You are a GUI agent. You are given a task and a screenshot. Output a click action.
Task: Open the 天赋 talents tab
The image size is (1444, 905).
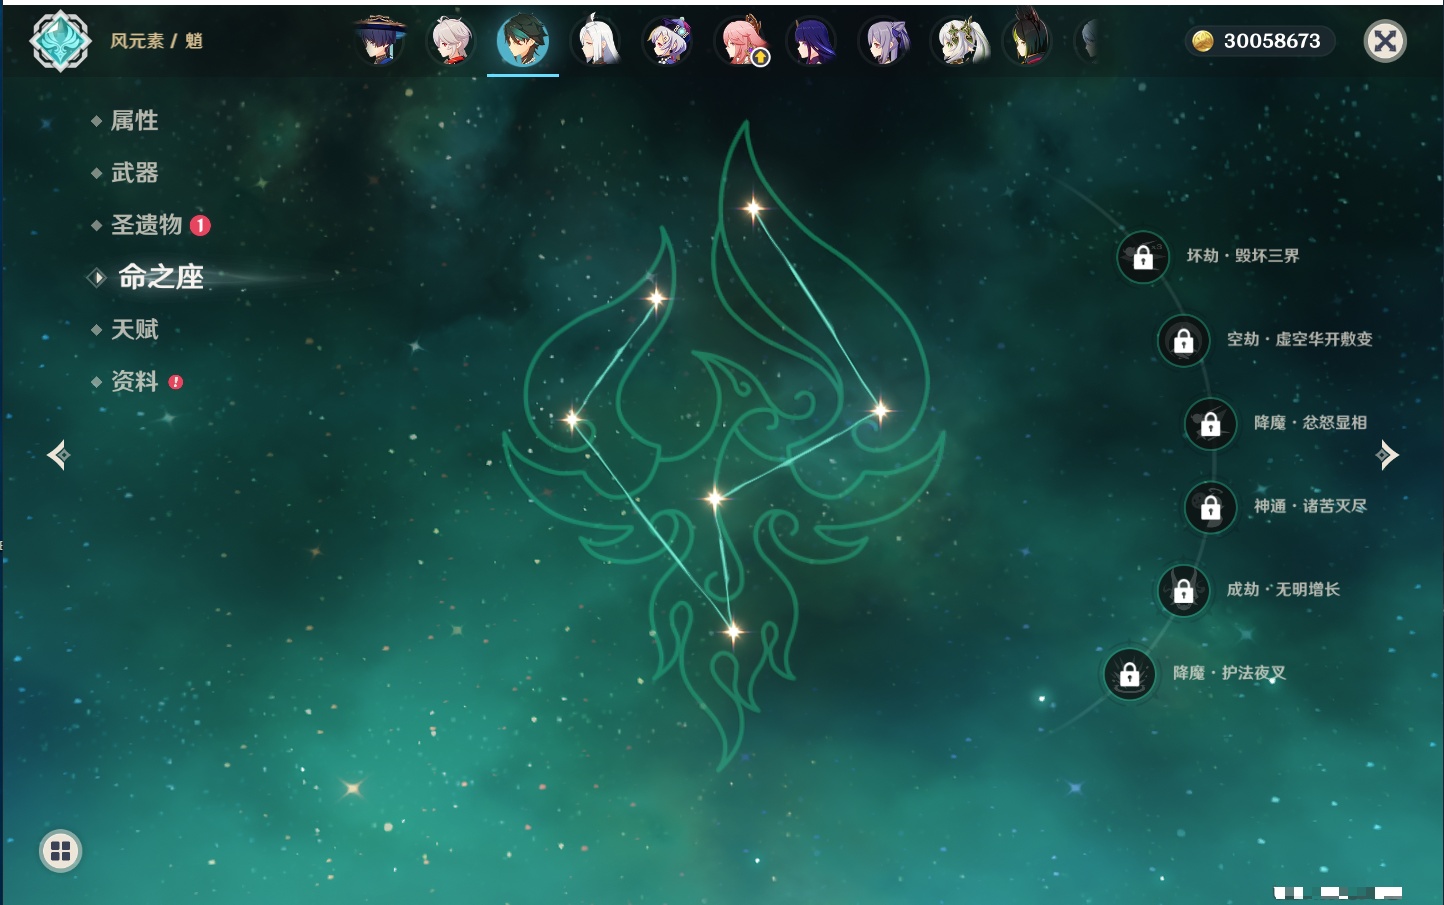pyautogui.click(x=134, y=329)
